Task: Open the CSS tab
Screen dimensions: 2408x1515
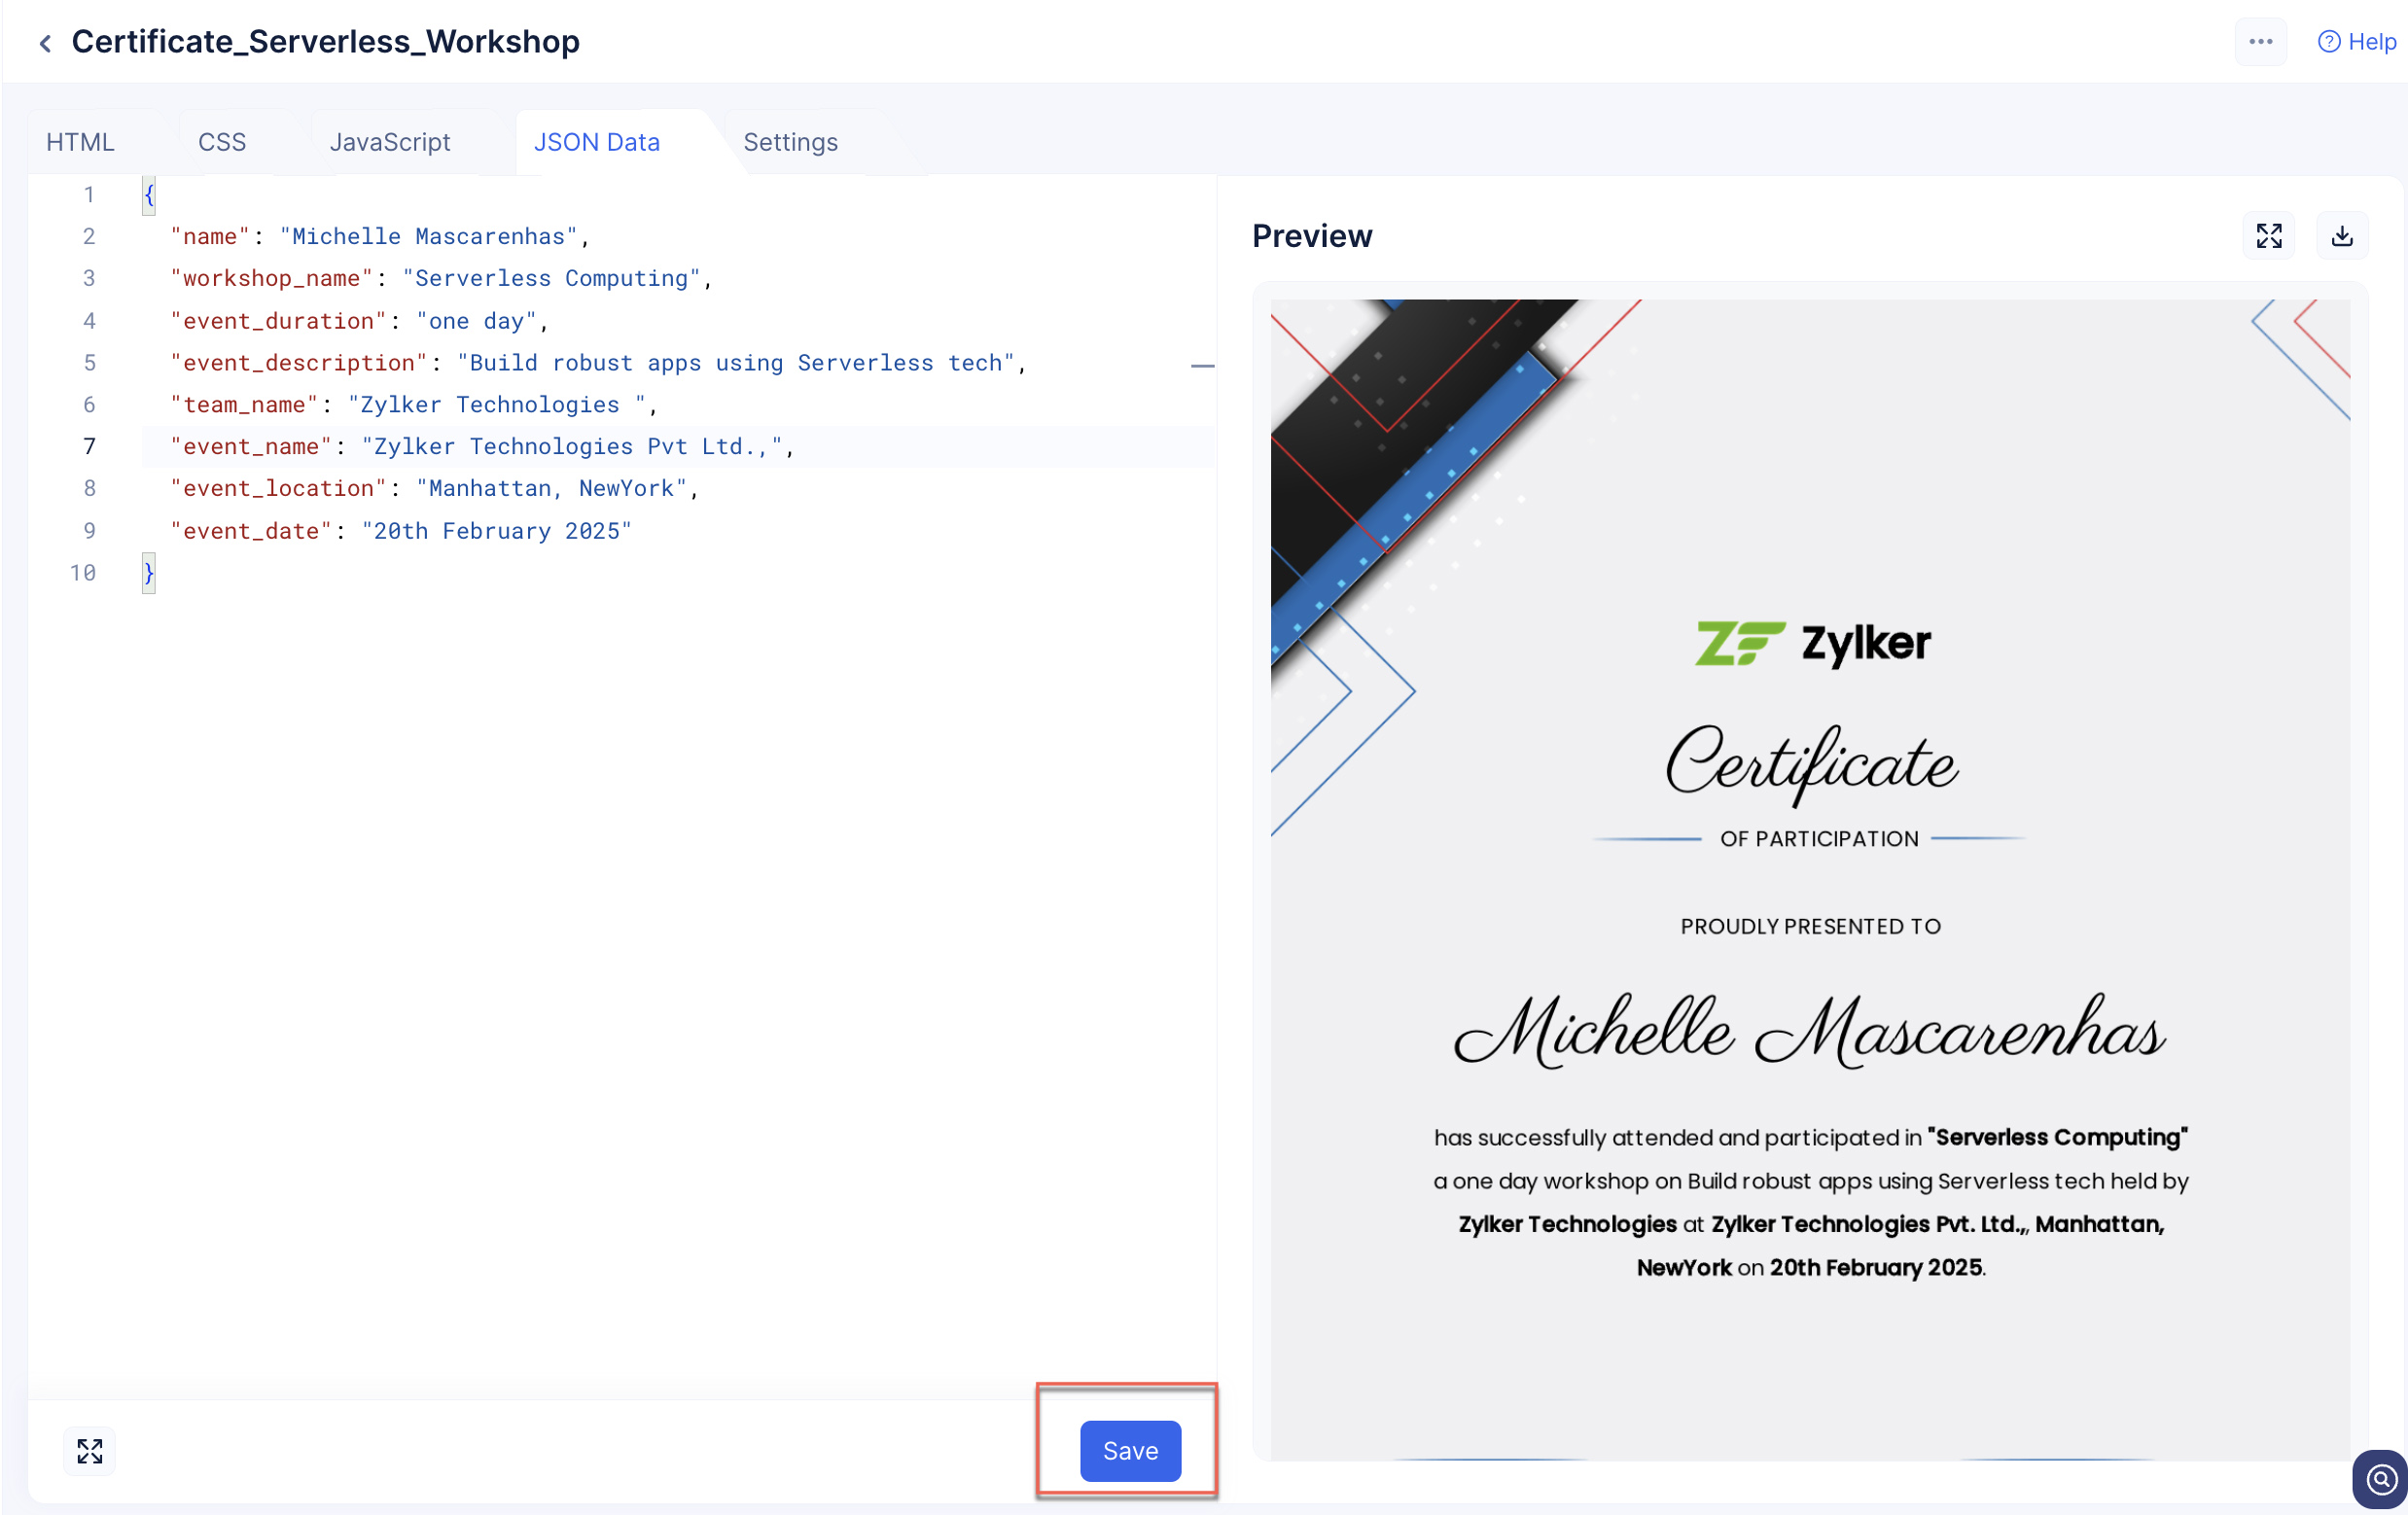Action: 222,142
